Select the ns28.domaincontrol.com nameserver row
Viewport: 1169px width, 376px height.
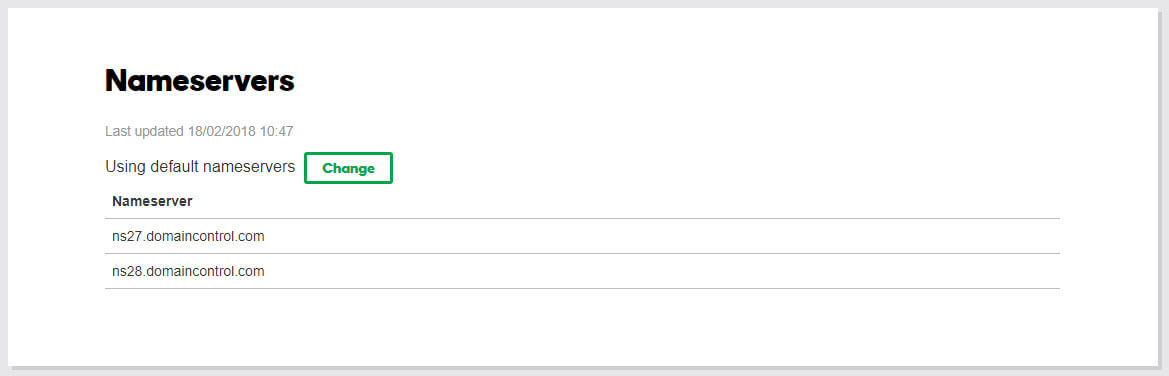pyautogui.click(x=582, y=271)
